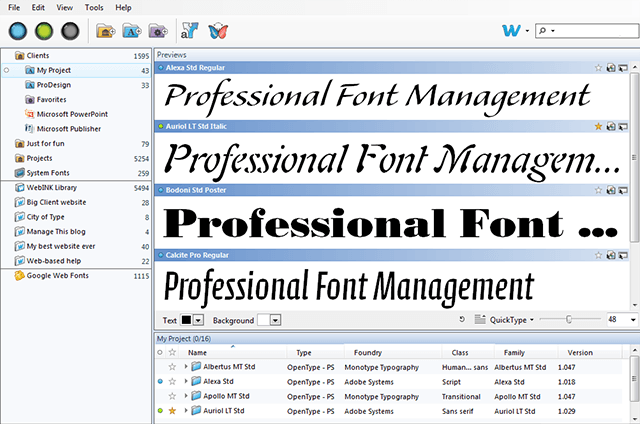The height and width of the screenshot is (424, 640).
Task: Toggle favorite star on Alexa Std Regular preview
Action: click(x=598, y=68)
